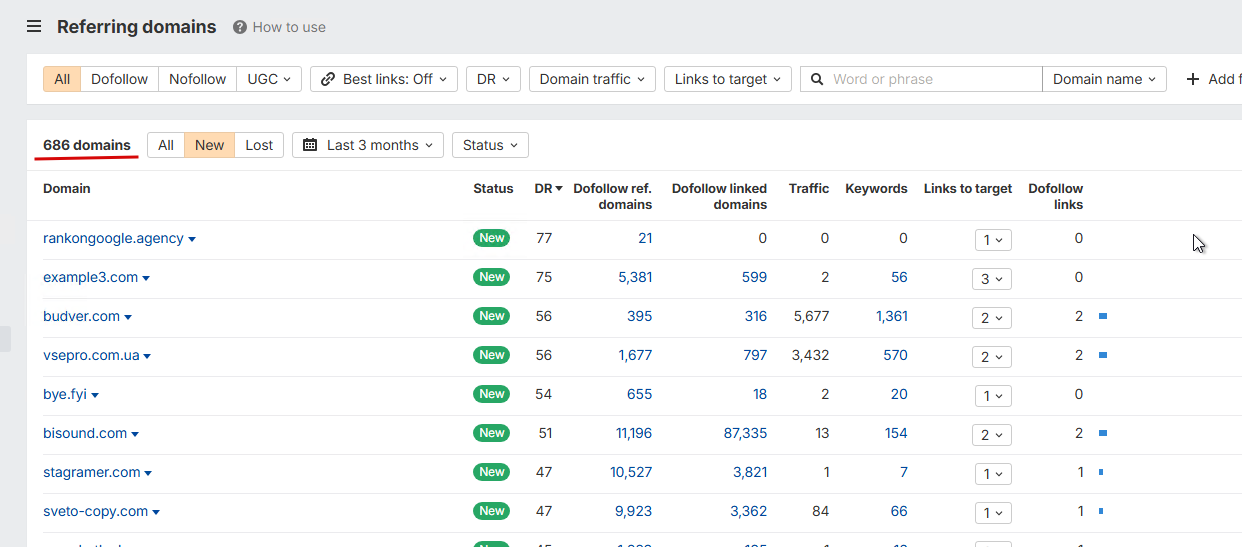This screenshot has height=547, width=1242.
Task: Expand links to target for example3.com
Action: point(992,278)
